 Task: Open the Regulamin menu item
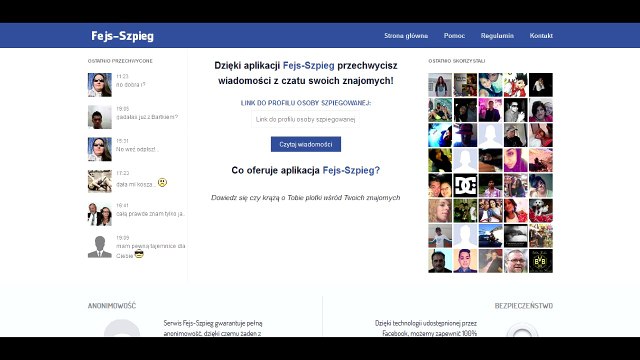[497, 36]
